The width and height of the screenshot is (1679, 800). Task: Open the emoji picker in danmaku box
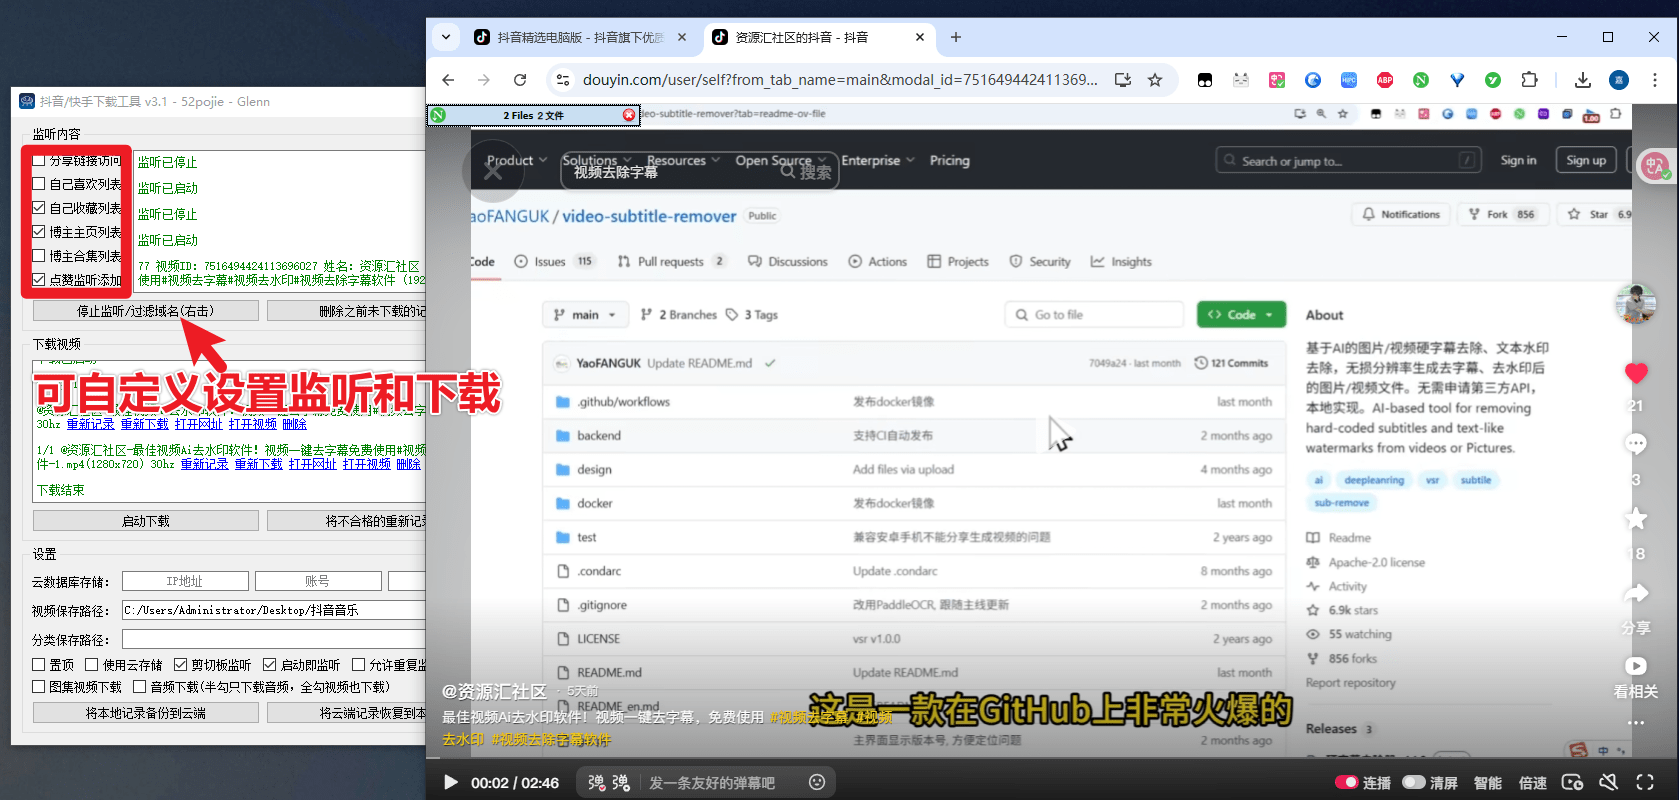pos(817,782)
